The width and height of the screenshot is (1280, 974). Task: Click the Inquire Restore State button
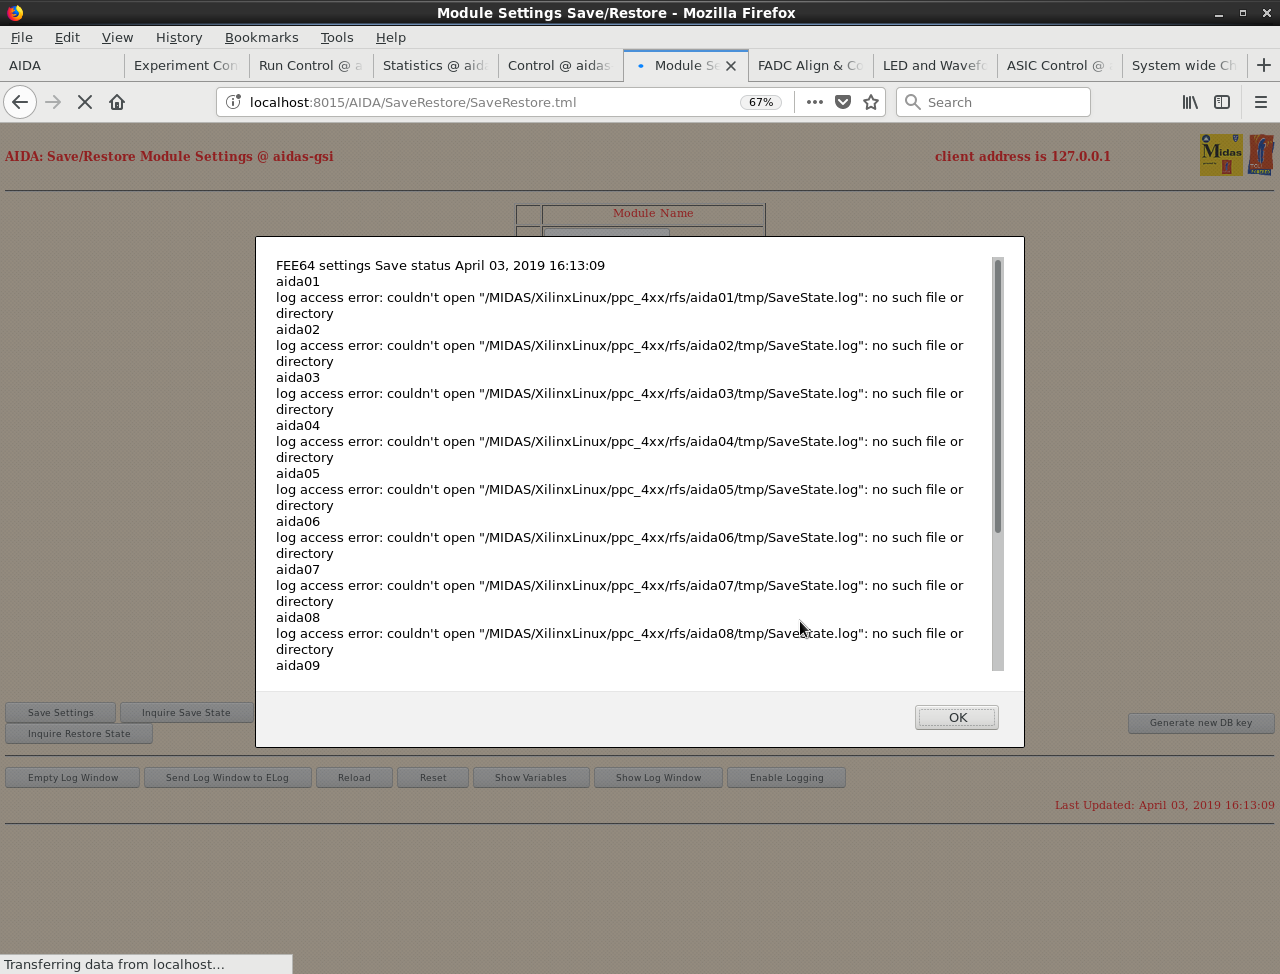[79, 734]
